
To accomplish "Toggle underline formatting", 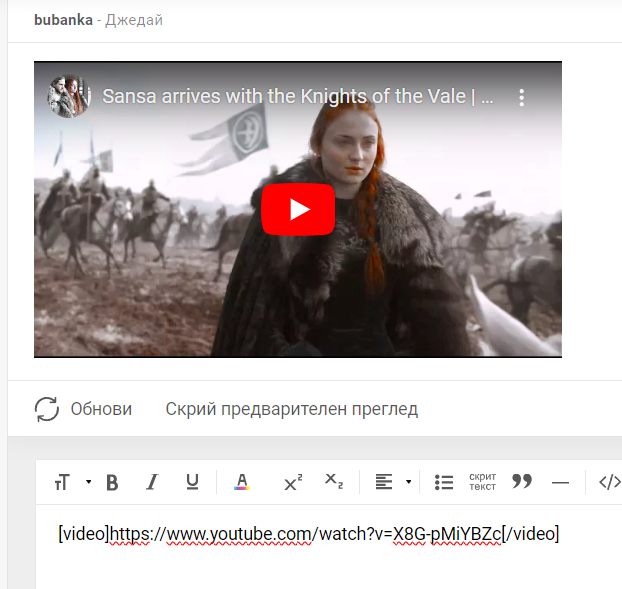I will (192, 482).
